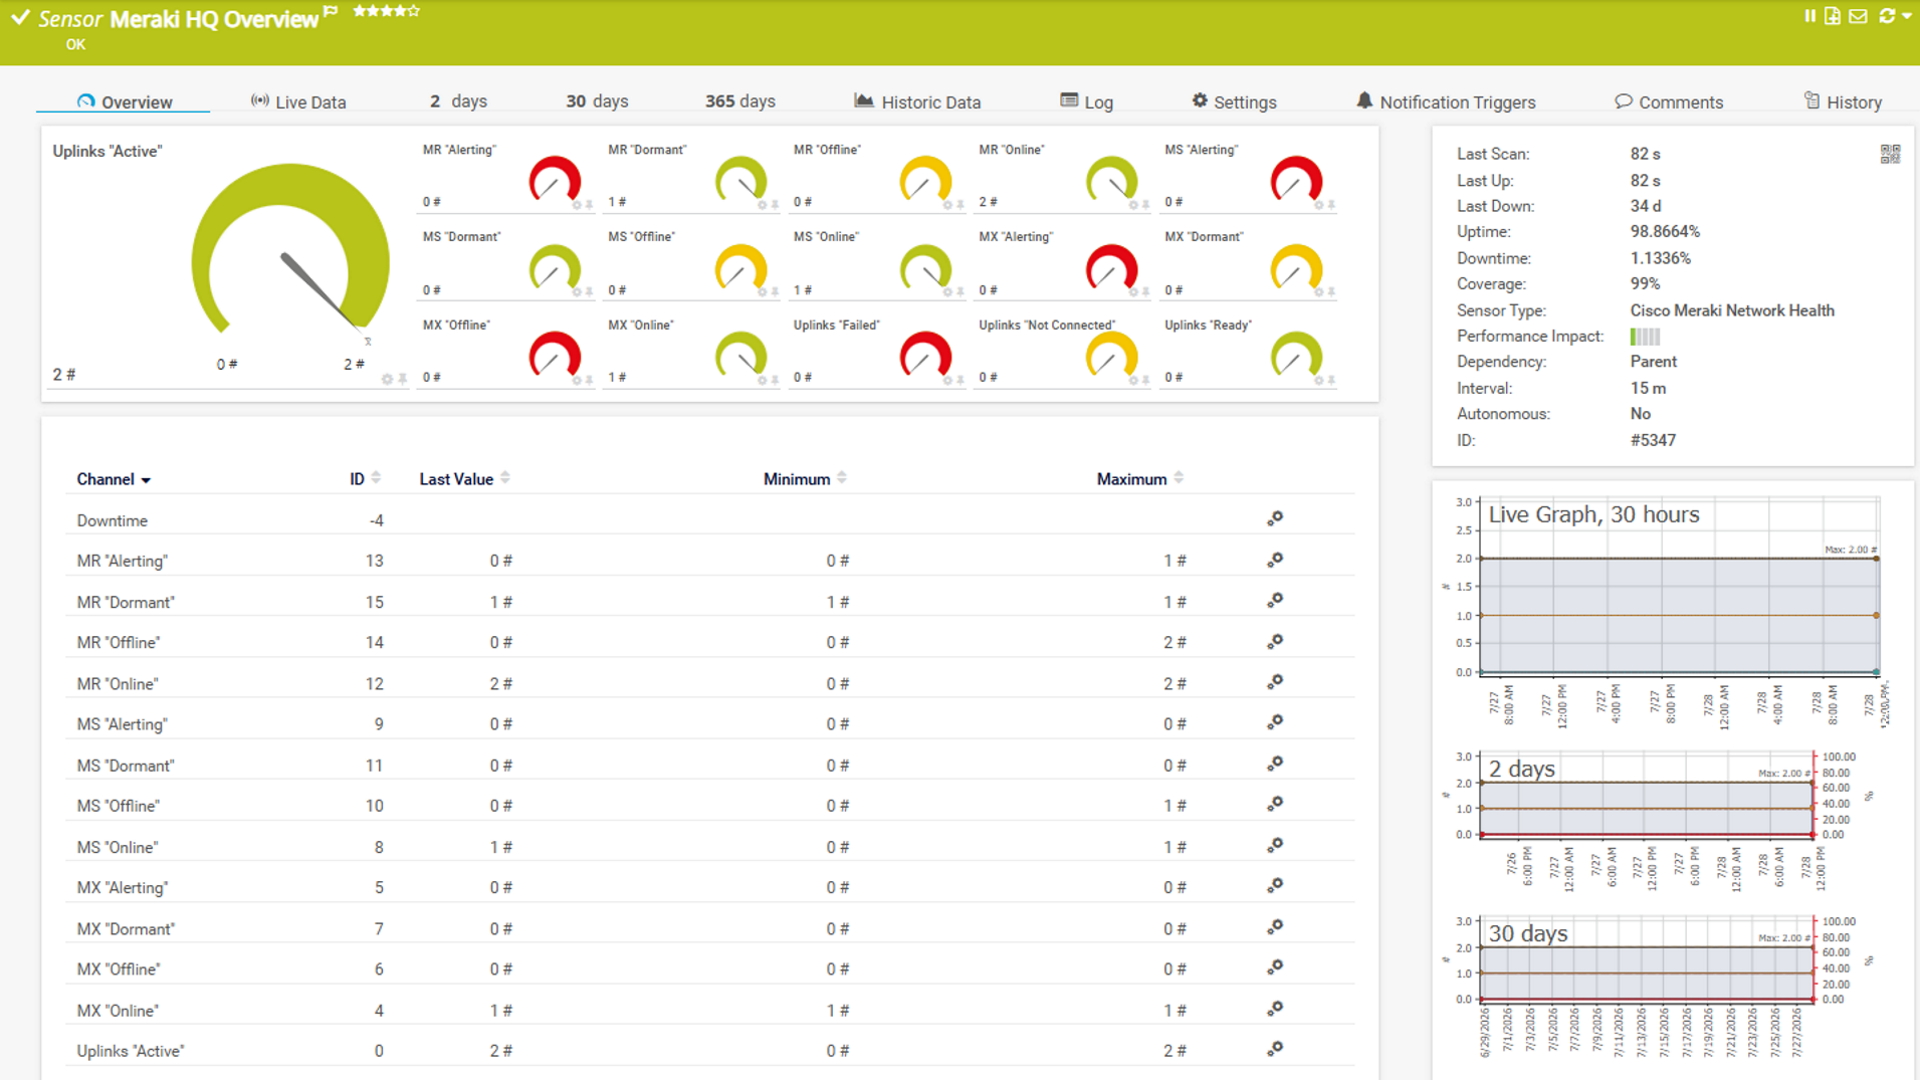Viewport: 1920px width, 1080px height.
Task: Open the Comments tab
Action: tap(1669, 102)
